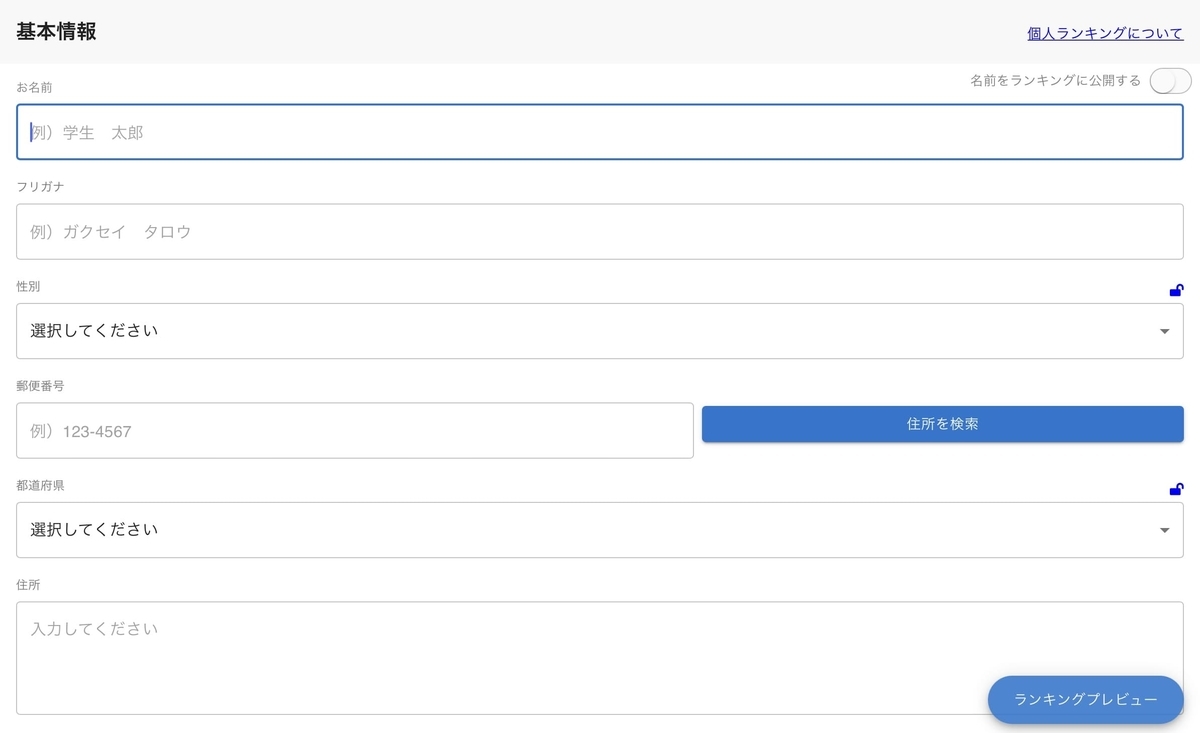Click the 都道府県 dropdown arrow
Image resolution: width=1200 pixels, height=733 pixels.
tap(1164, 530)
